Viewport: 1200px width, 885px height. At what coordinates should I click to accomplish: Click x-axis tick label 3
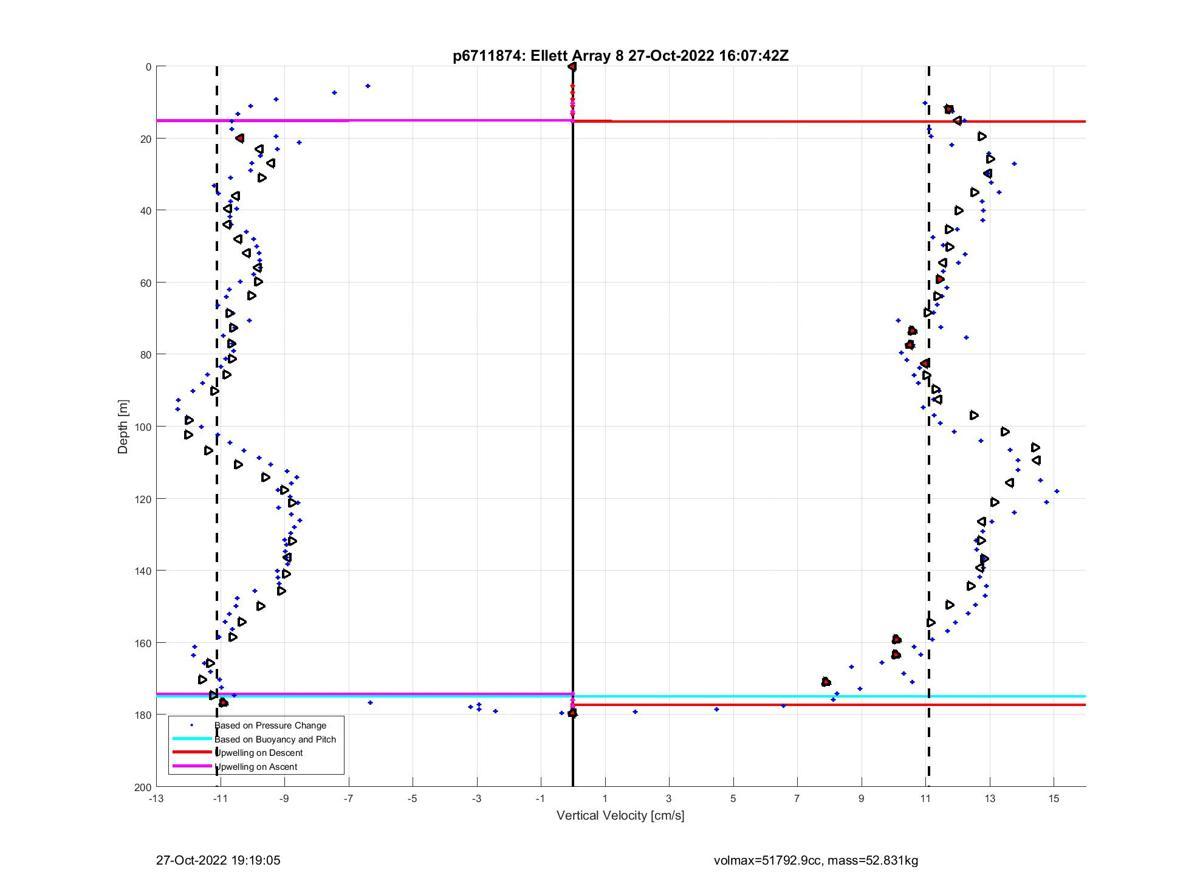[669, 798]
